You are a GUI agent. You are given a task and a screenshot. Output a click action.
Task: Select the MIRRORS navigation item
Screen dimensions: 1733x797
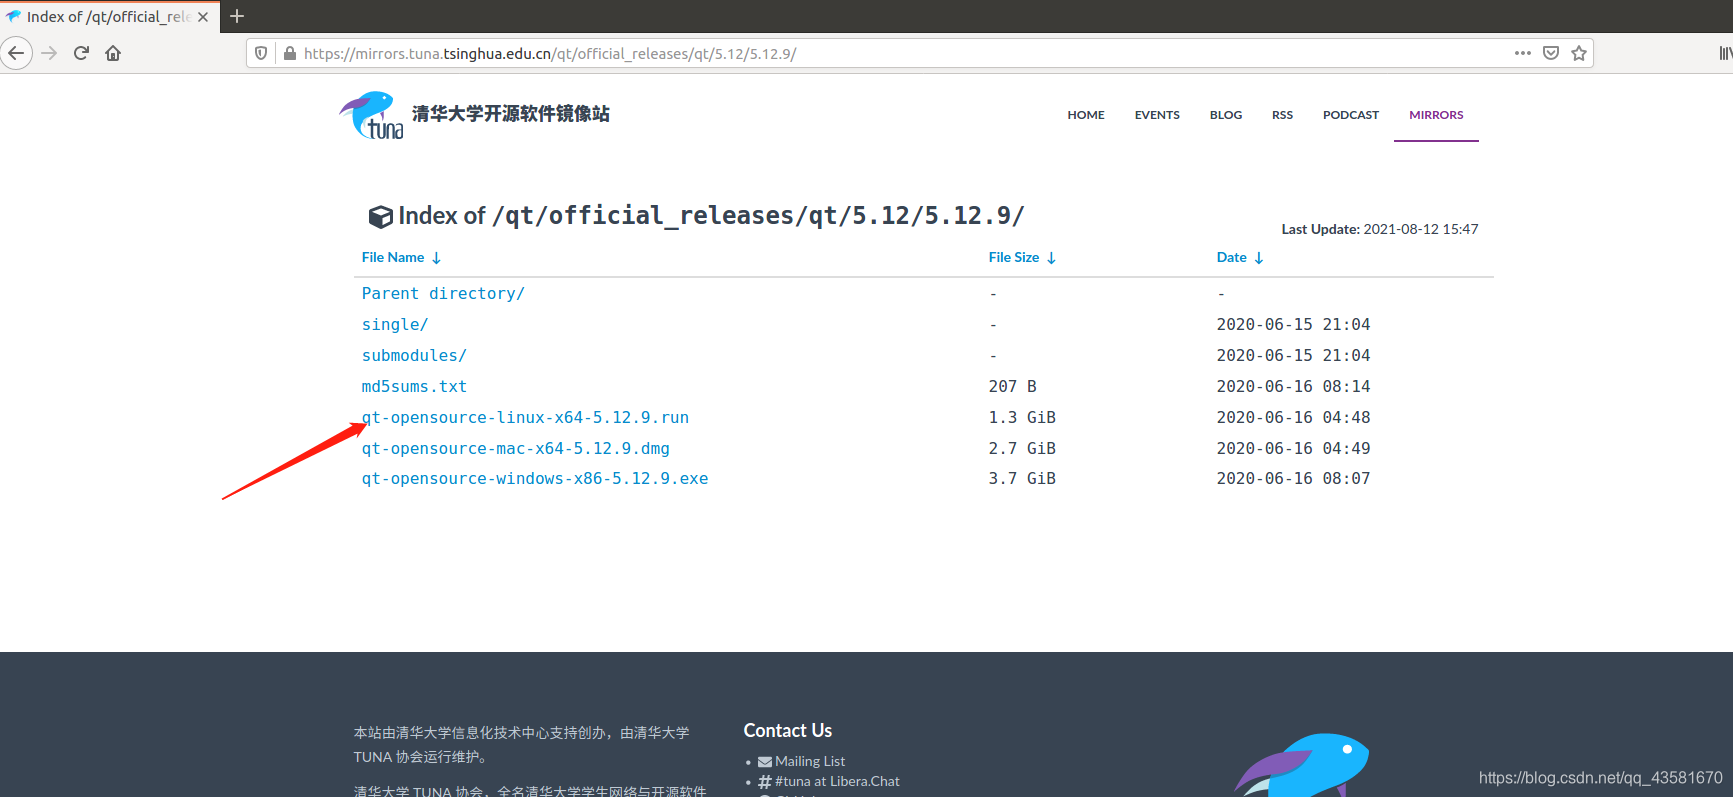pos(1436,115)
